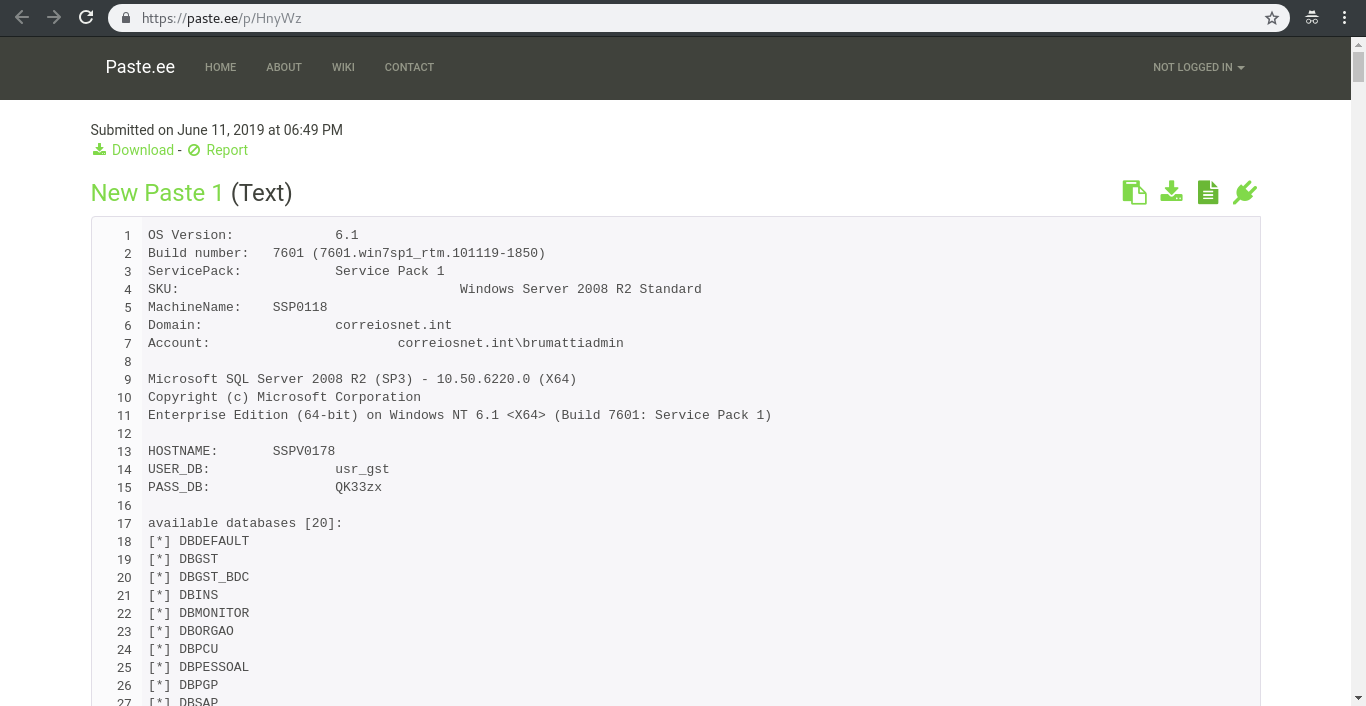Click the 'Service Pack 1' value on line 3
1366x706 pixels.
click(x=390, y=271)
